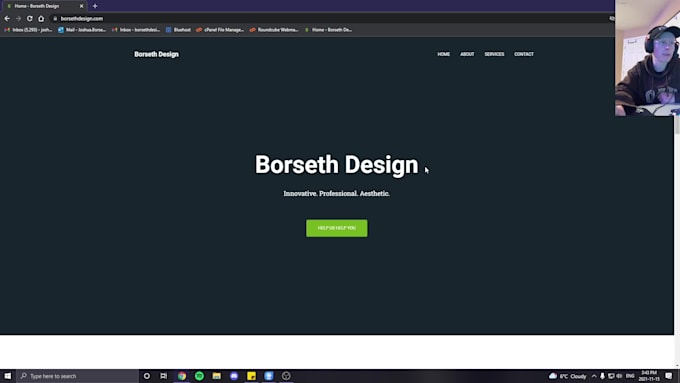The height and width of the screenshot is (383, 680).
Task: Open the Home - Borseth Design bookmark
Action: (x=328, y=30)
